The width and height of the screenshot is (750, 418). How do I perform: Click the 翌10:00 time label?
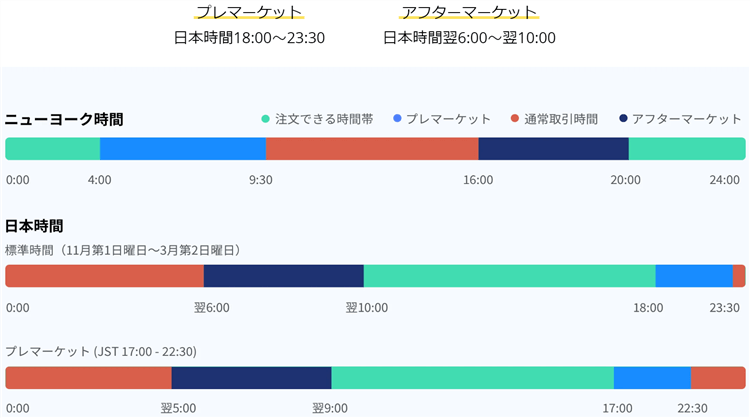pos(366,308)
